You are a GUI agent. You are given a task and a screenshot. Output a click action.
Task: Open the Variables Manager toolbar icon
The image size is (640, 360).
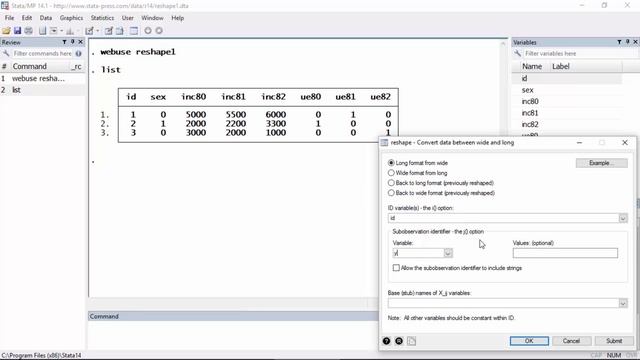click(x=134, y=31)
